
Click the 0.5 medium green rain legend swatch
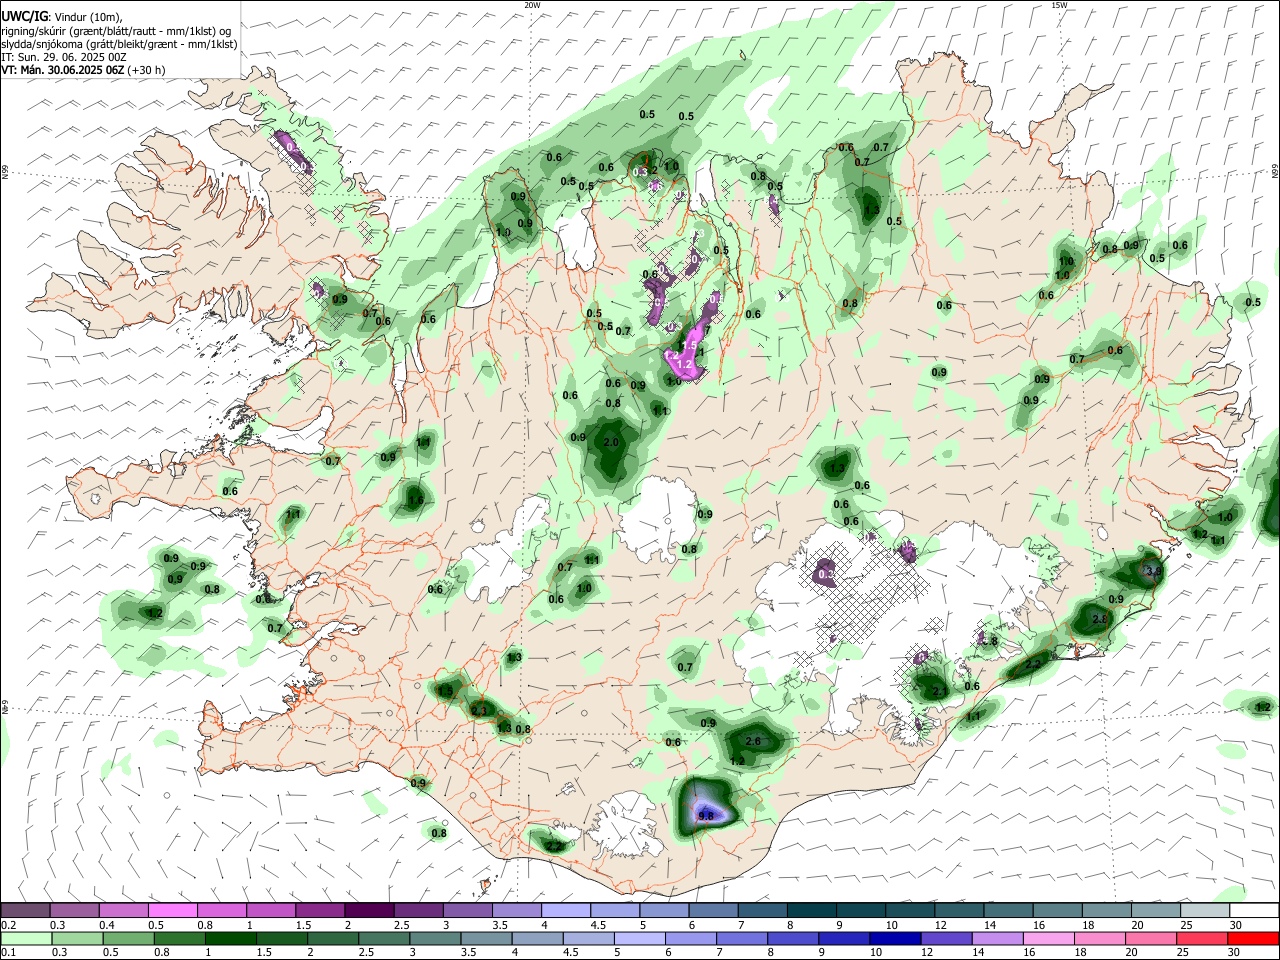pyautogui.click(x=128, y=938)
